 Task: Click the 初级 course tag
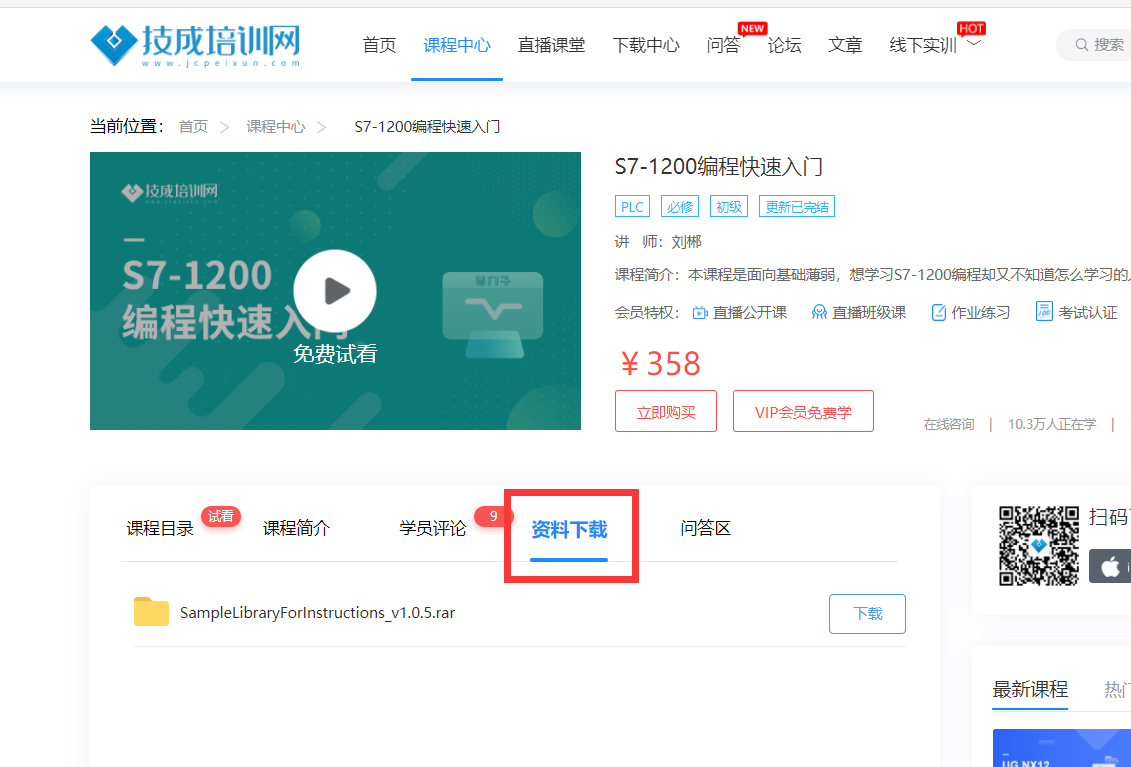[729, 206]
